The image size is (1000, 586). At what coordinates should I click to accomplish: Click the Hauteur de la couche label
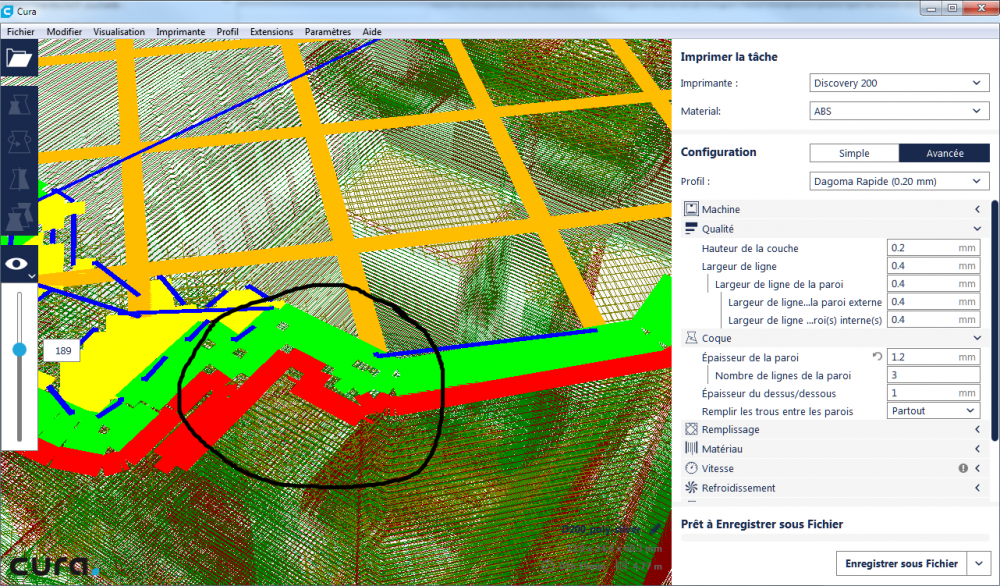coord(750,248)
